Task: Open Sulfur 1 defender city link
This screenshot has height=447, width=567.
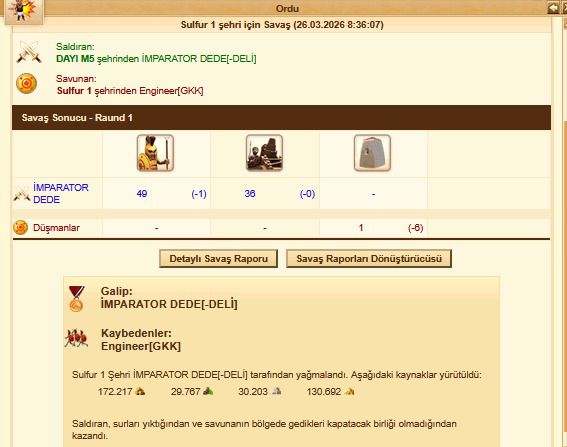Action: point(74,90)
